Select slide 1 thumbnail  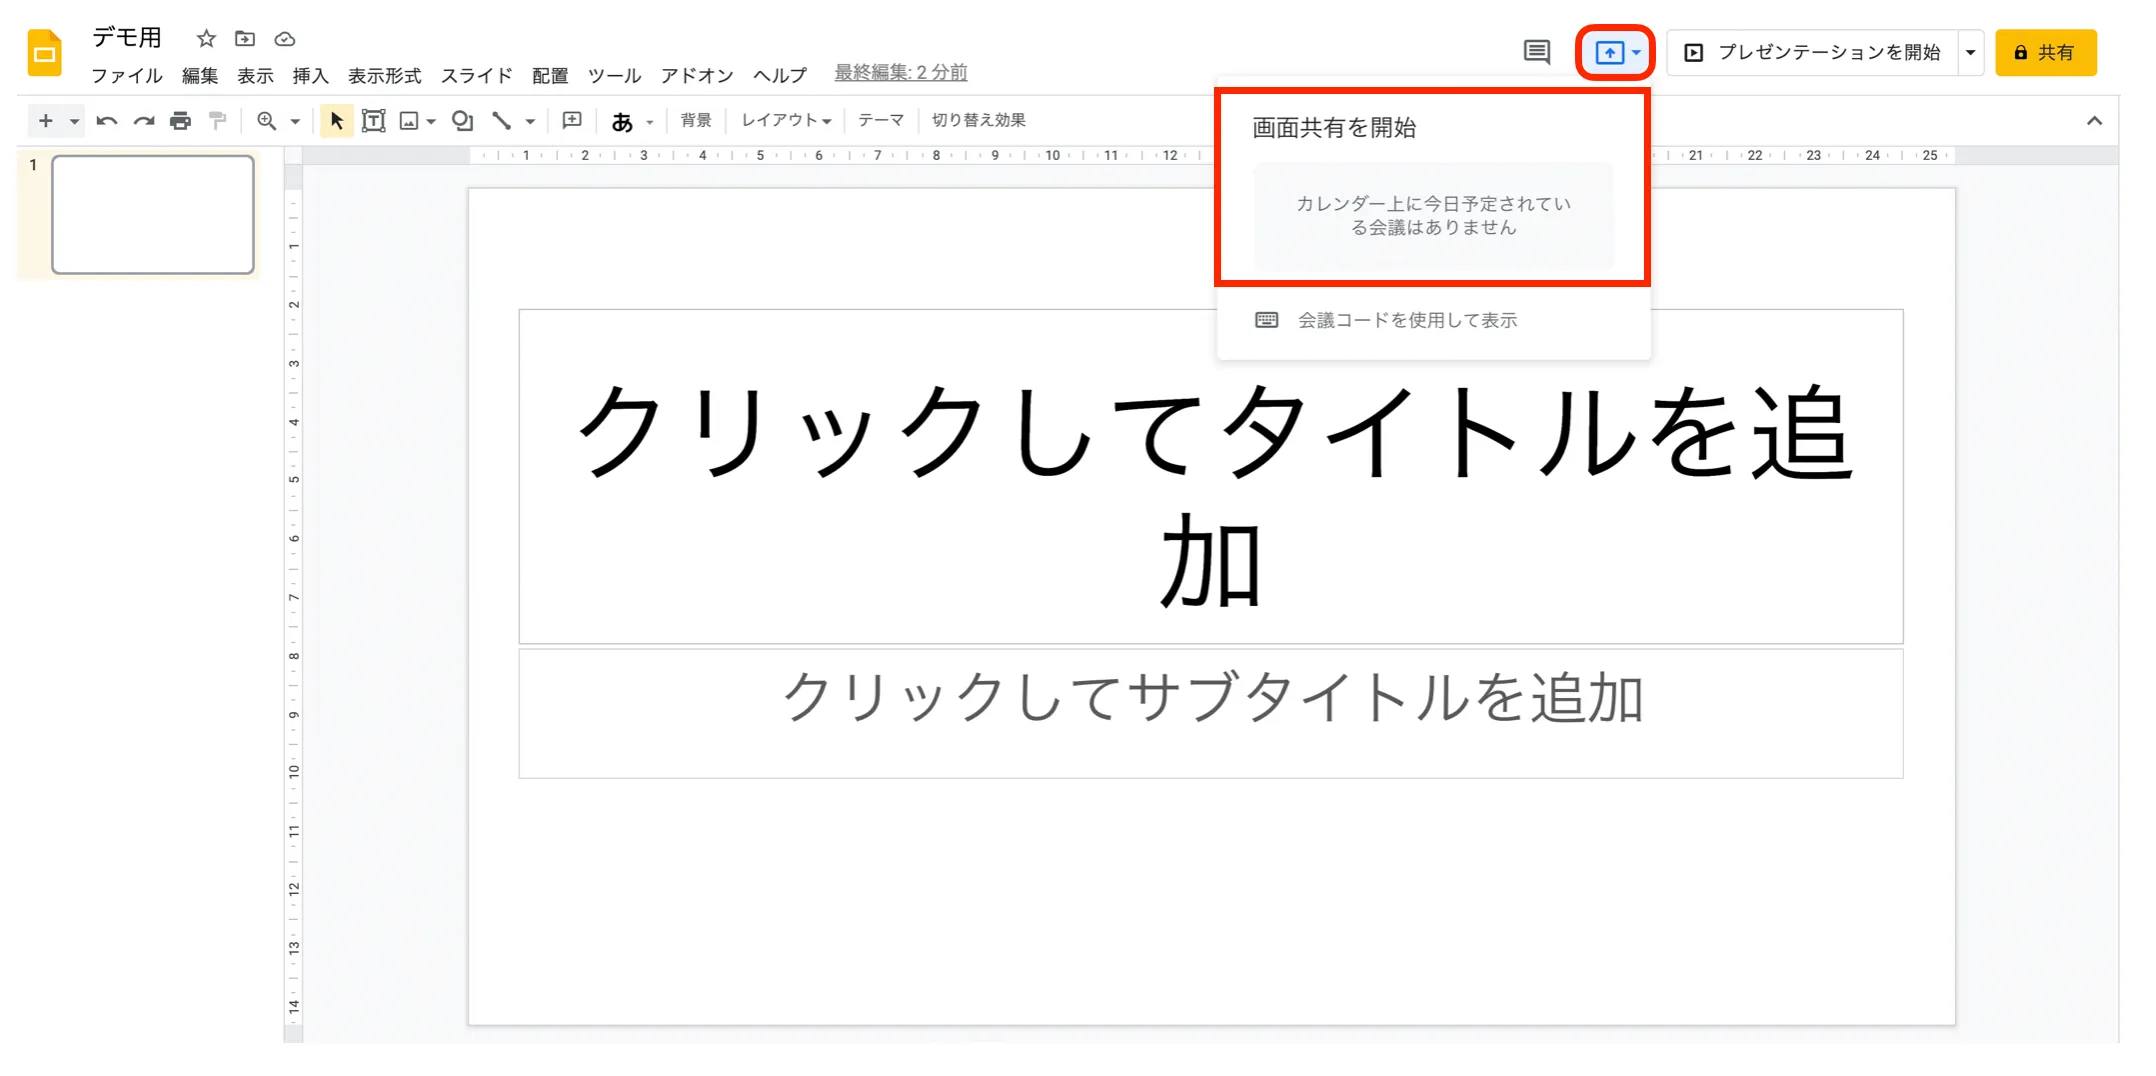[x=153, y=214]
